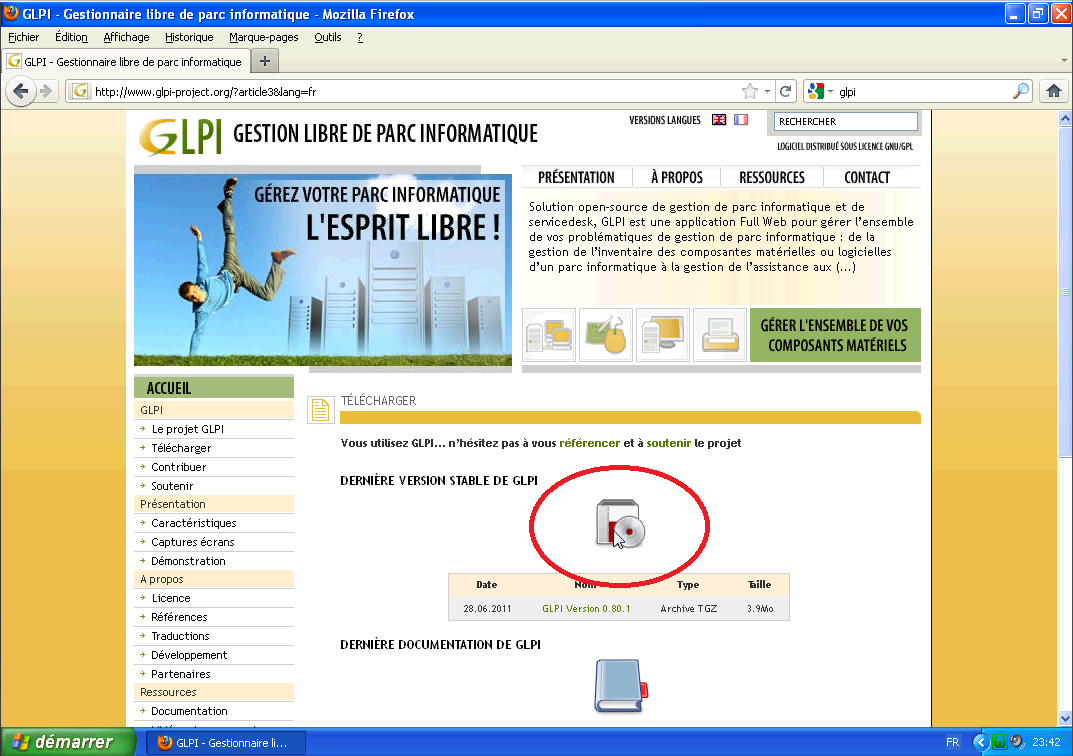The width and height of the screenshot is (1073, 756).
Task: Open the CONTACT site tab
Action: [867, 177]
